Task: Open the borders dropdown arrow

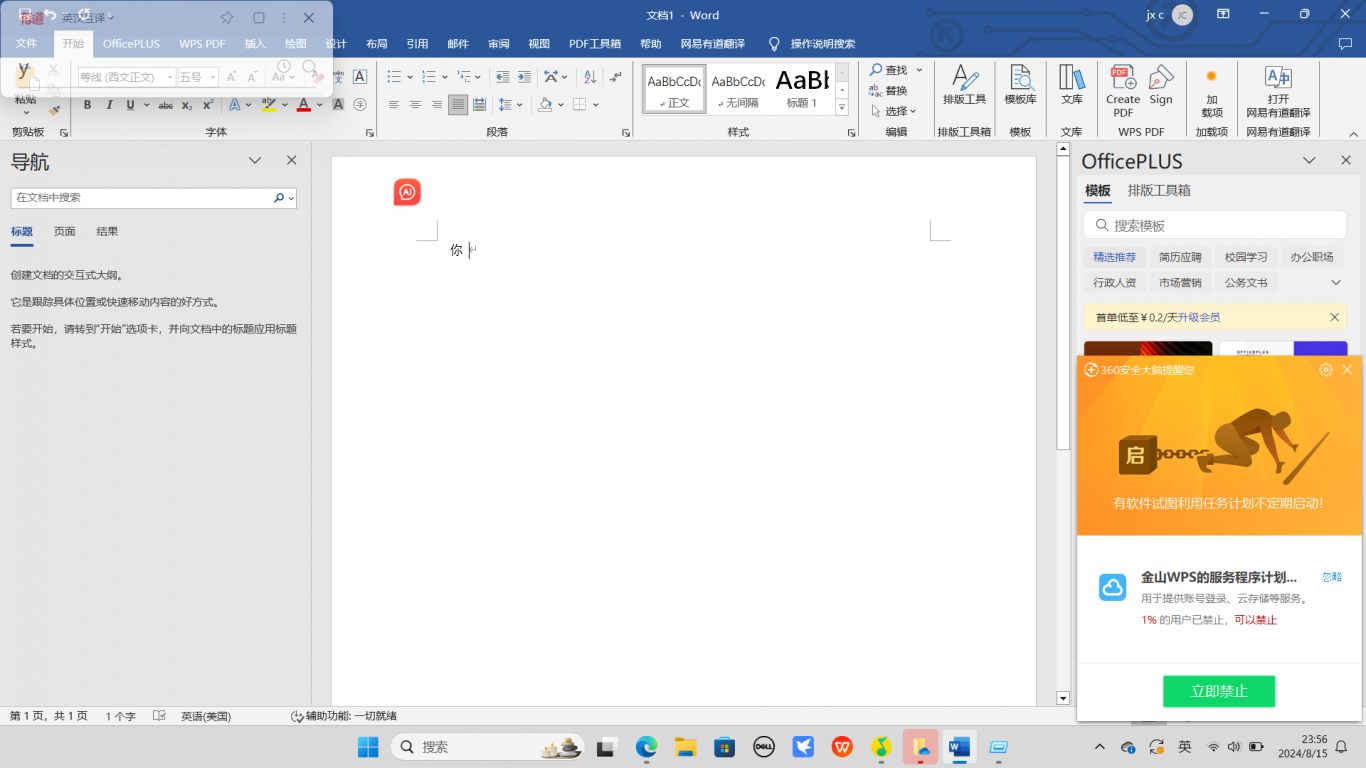Action: click(x=595, y=105)
